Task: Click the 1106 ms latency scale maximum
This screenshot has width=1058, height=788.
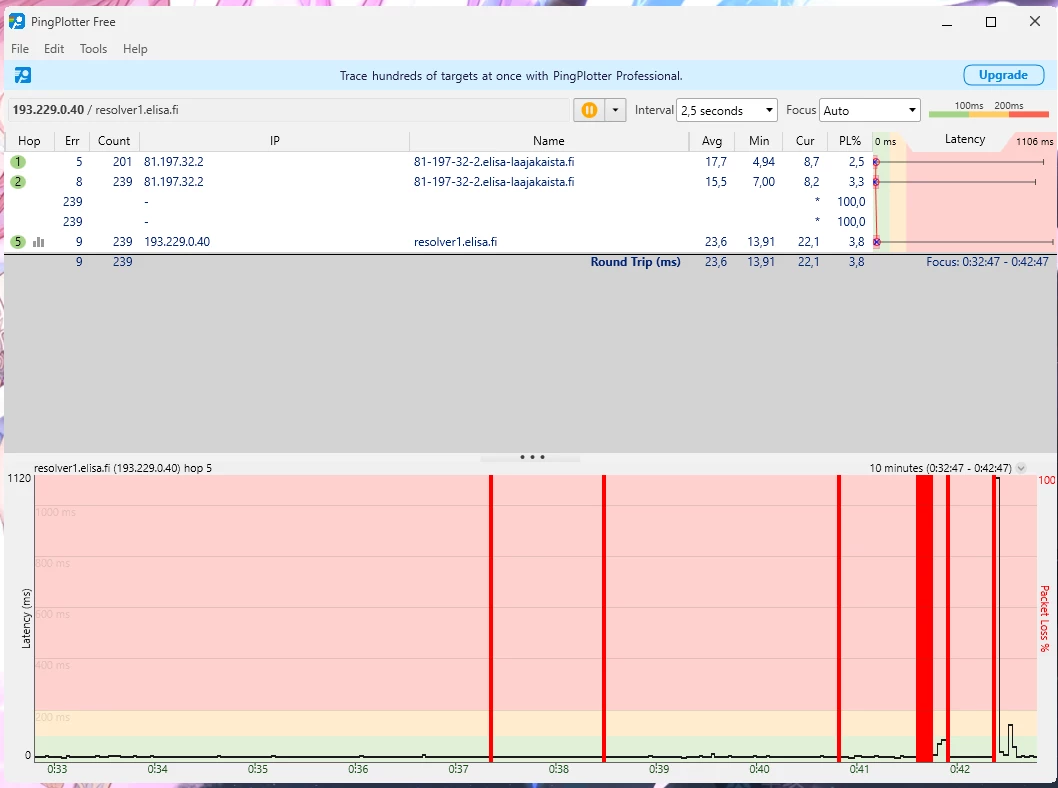Action: tap(1034, 142)
